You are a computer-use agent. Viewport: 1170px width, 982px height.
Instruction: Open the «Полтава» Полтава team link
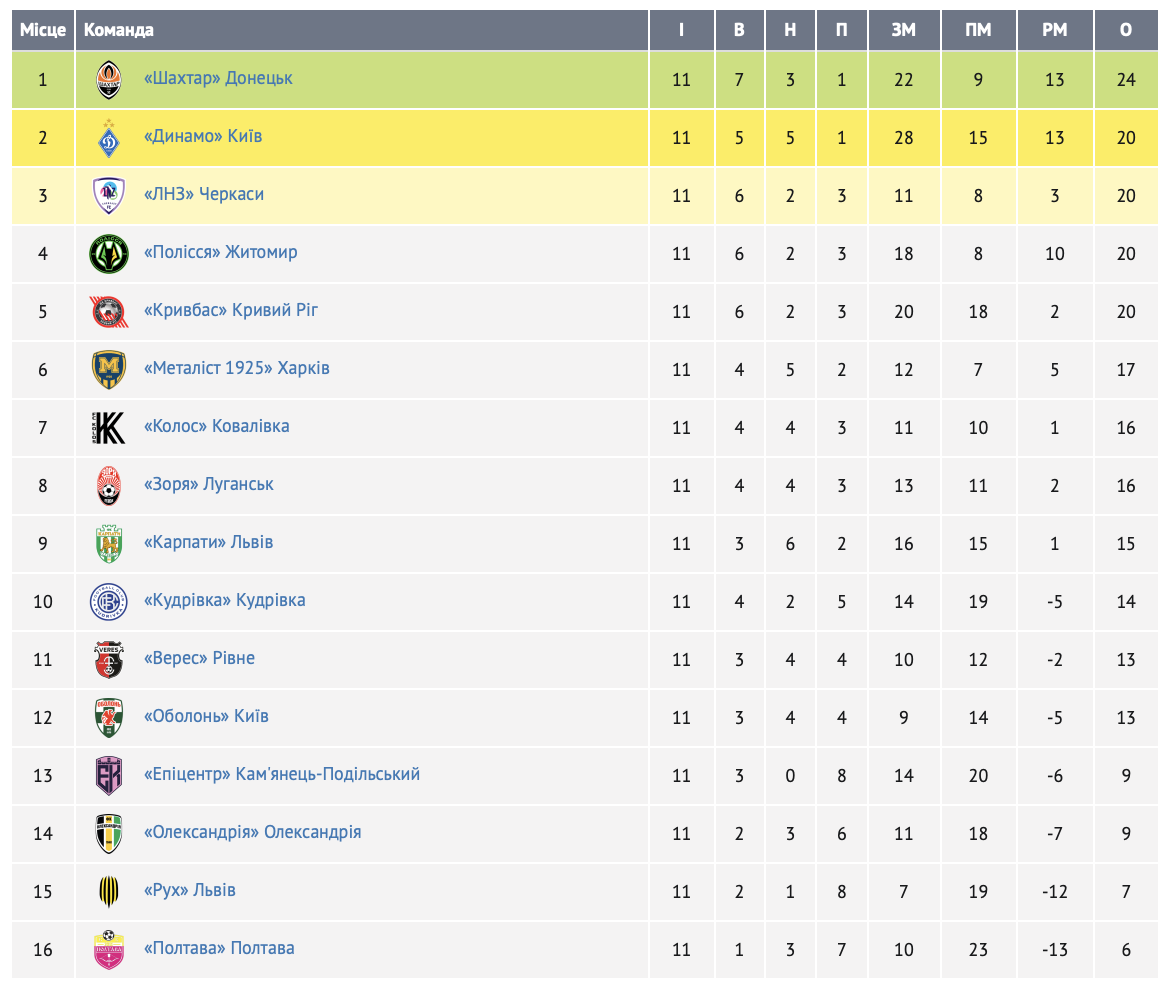coord(219,948)
